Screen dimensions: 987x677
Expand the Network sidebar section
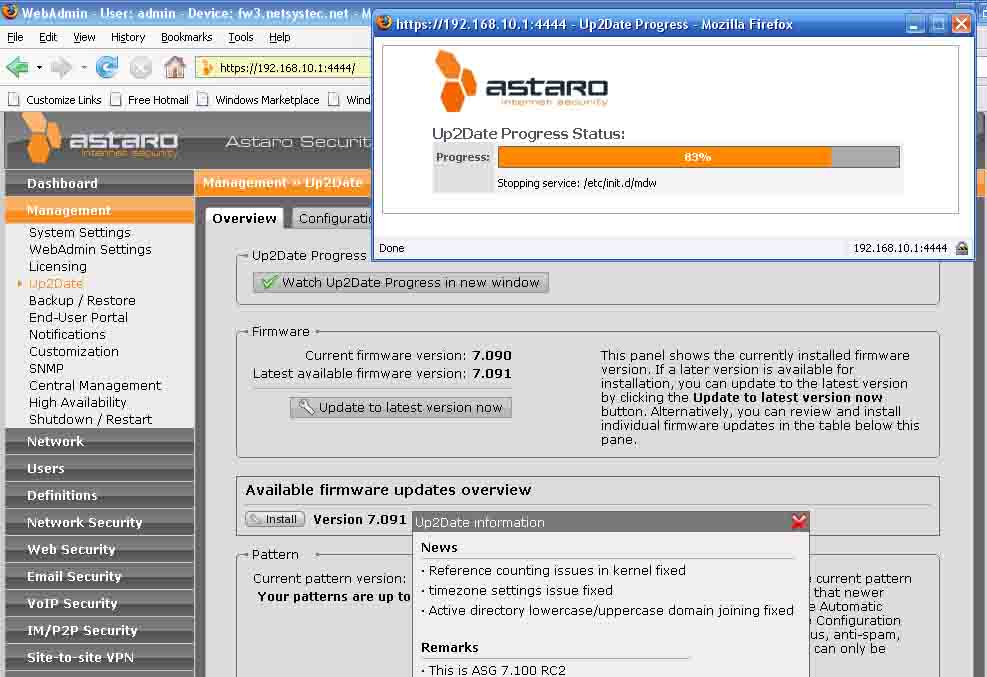99,442
